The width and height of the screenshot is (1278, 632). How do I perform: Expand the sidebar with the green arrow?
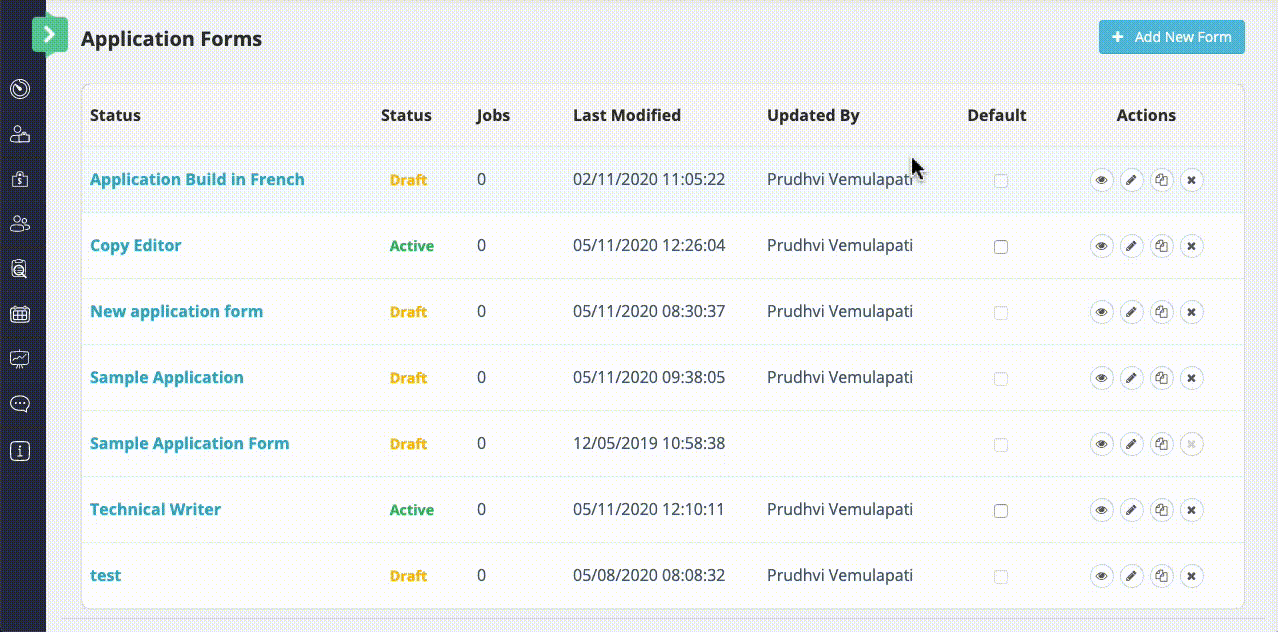[49, 35]
